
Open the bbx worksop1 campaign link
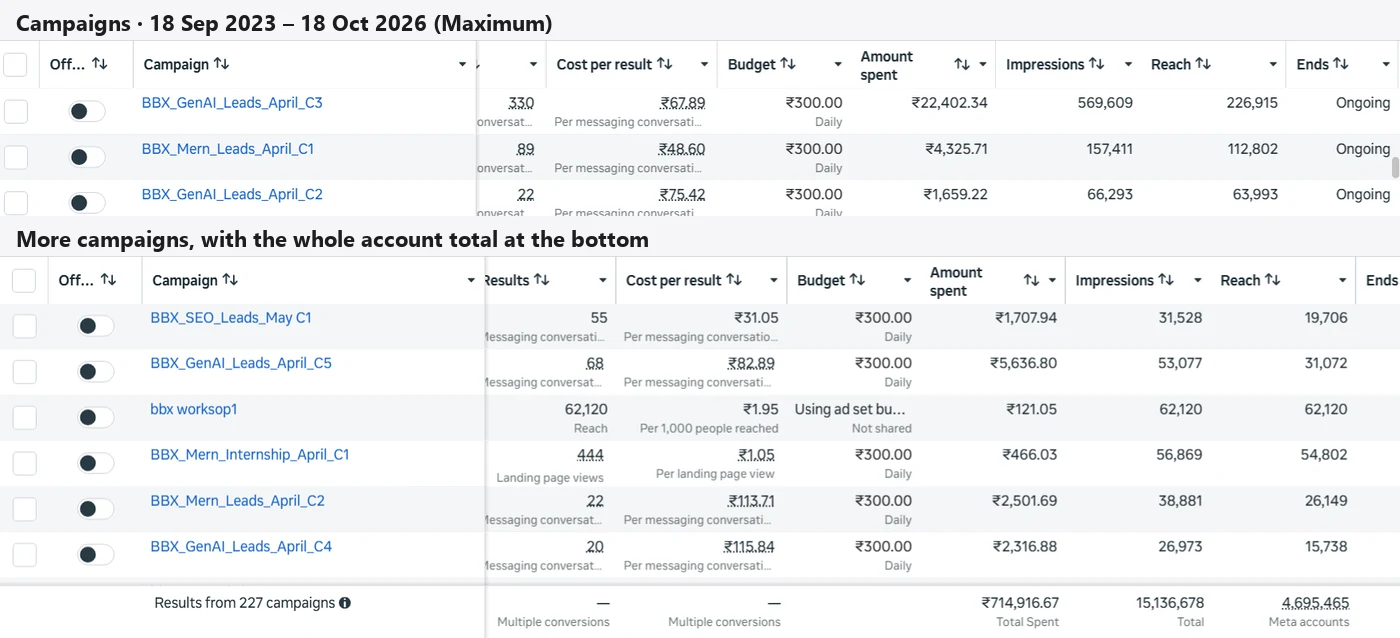(194, 409)
